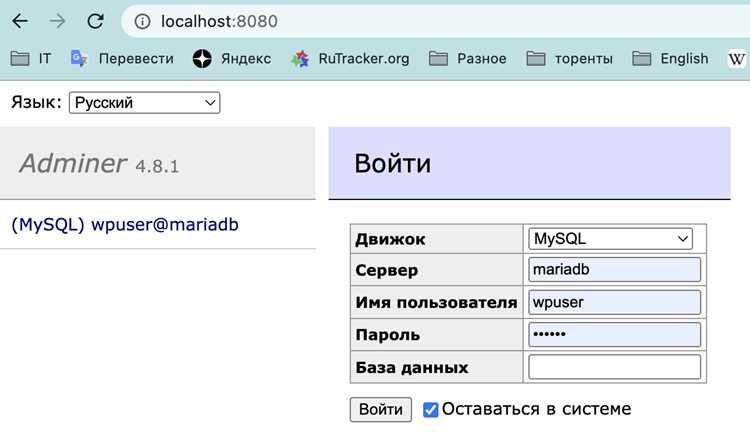Uncheck the Оставаться в системе checkbox
750x434 pixels.
(x=430, y=410)
